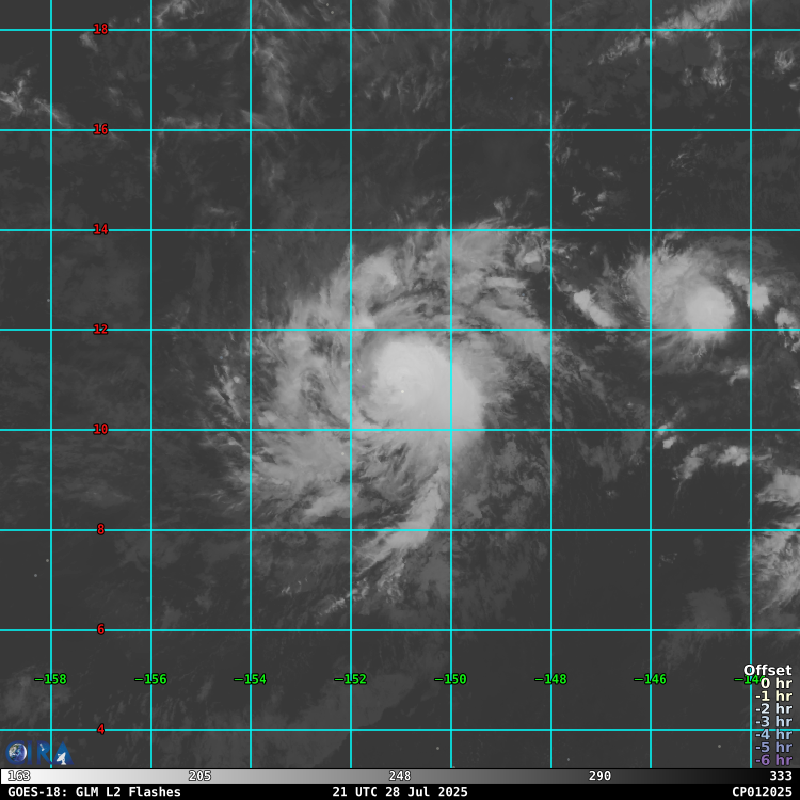
Task: Select the -6 hr offset legend entry
Action: (773, 760)
